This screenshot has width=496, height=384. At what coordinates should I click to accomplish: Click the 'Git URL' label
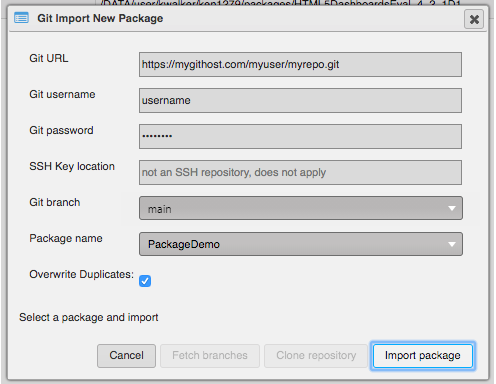[49, 58]
